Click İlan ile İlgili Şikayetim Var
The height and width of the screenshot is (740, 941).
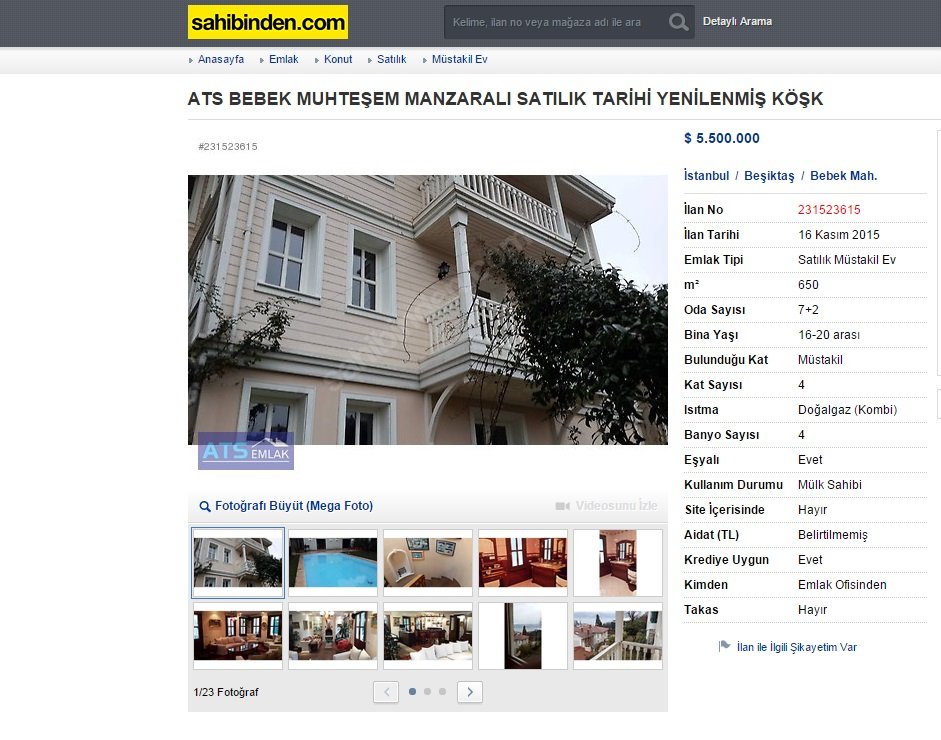[796, 647]
